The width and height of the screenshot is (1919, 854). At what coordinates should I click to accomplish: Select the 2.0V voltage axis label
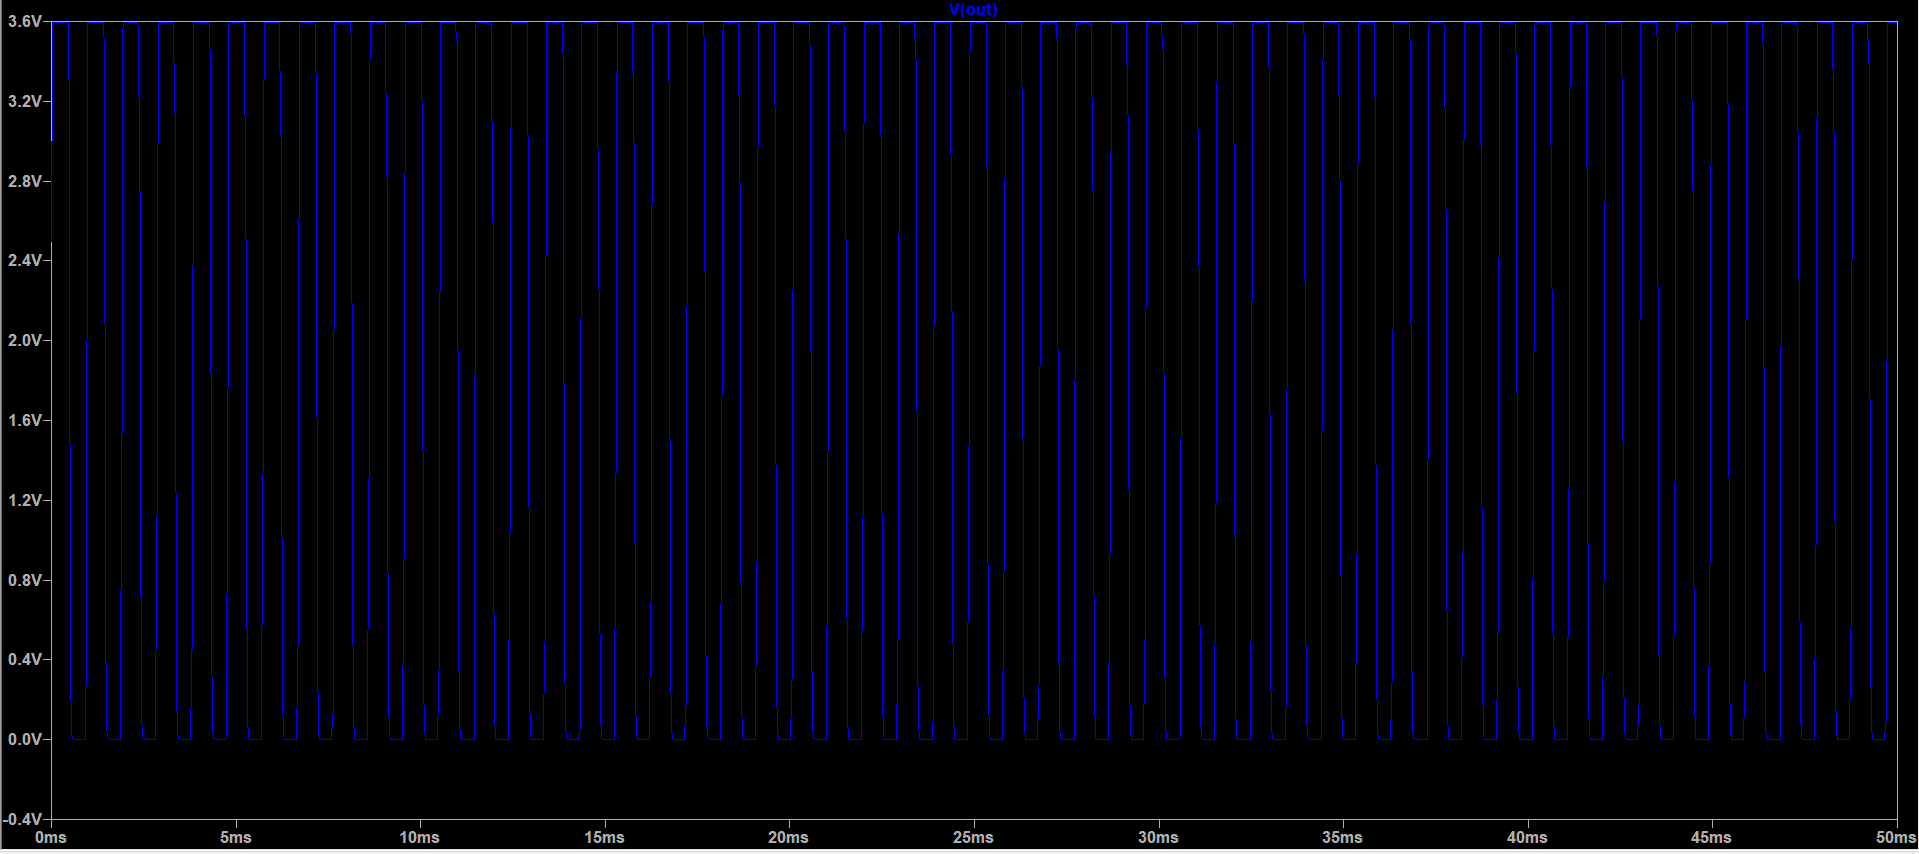click(x=24, y=341)
